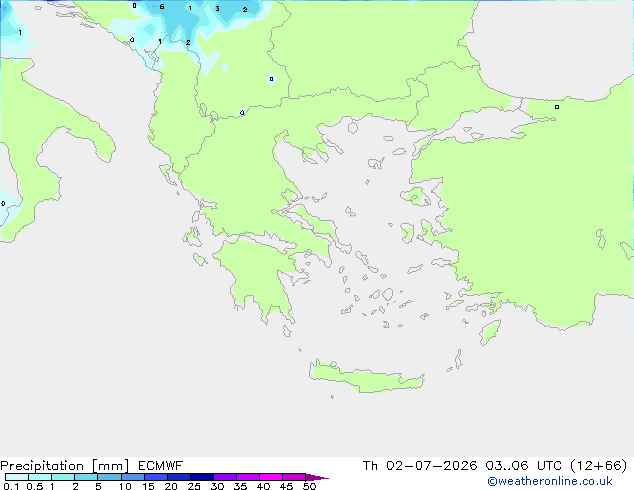The width and height of the screenshot is (634, 490).
Task: Click the precipitation value '3' at top of map
Action: 218,8
